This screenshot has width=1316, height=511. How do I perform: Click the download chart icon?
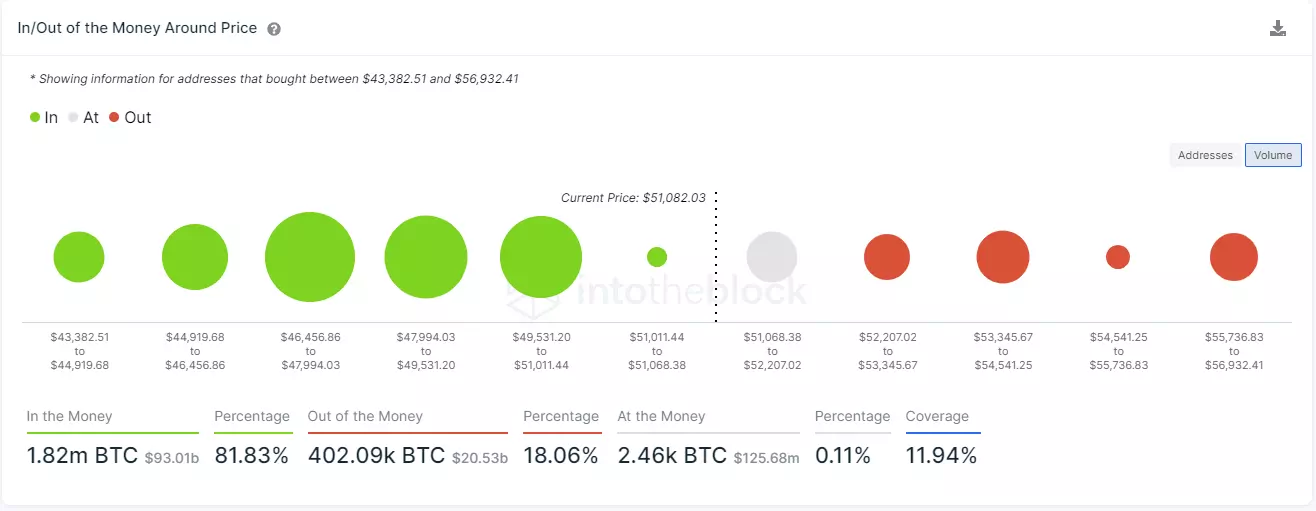tap(1277, 28)
